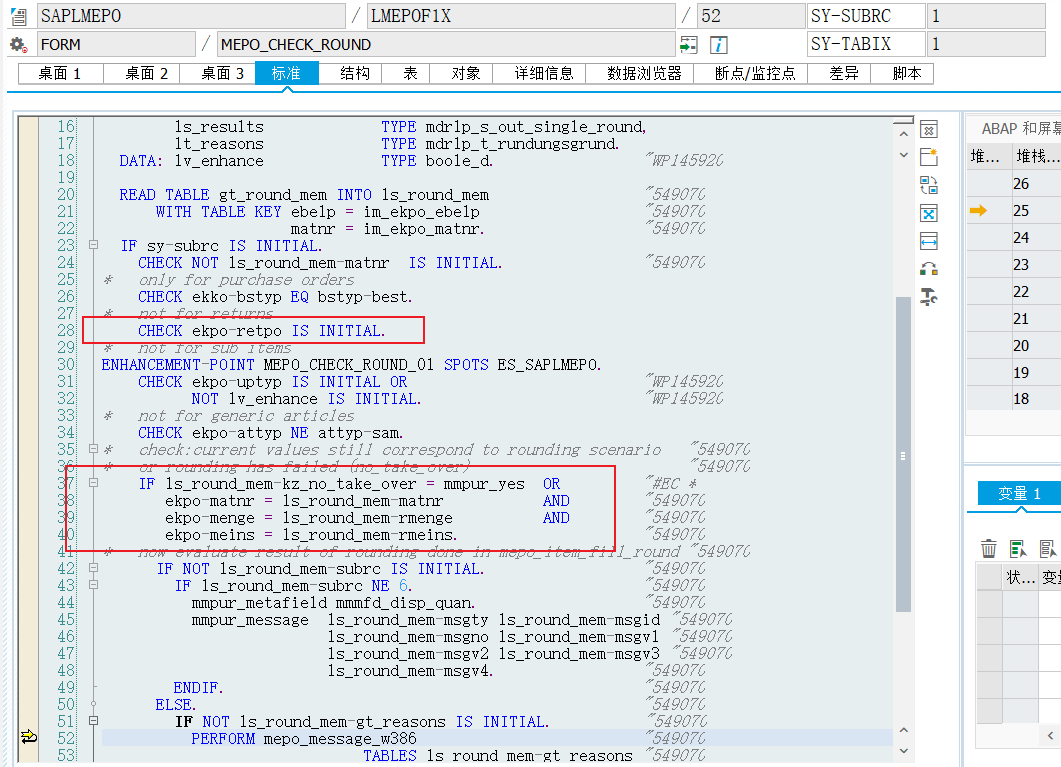Image resolution: width=1061 pixels, height=767 pixels.
Task: Select stack level 20 row
Action: click(1014, 346)
